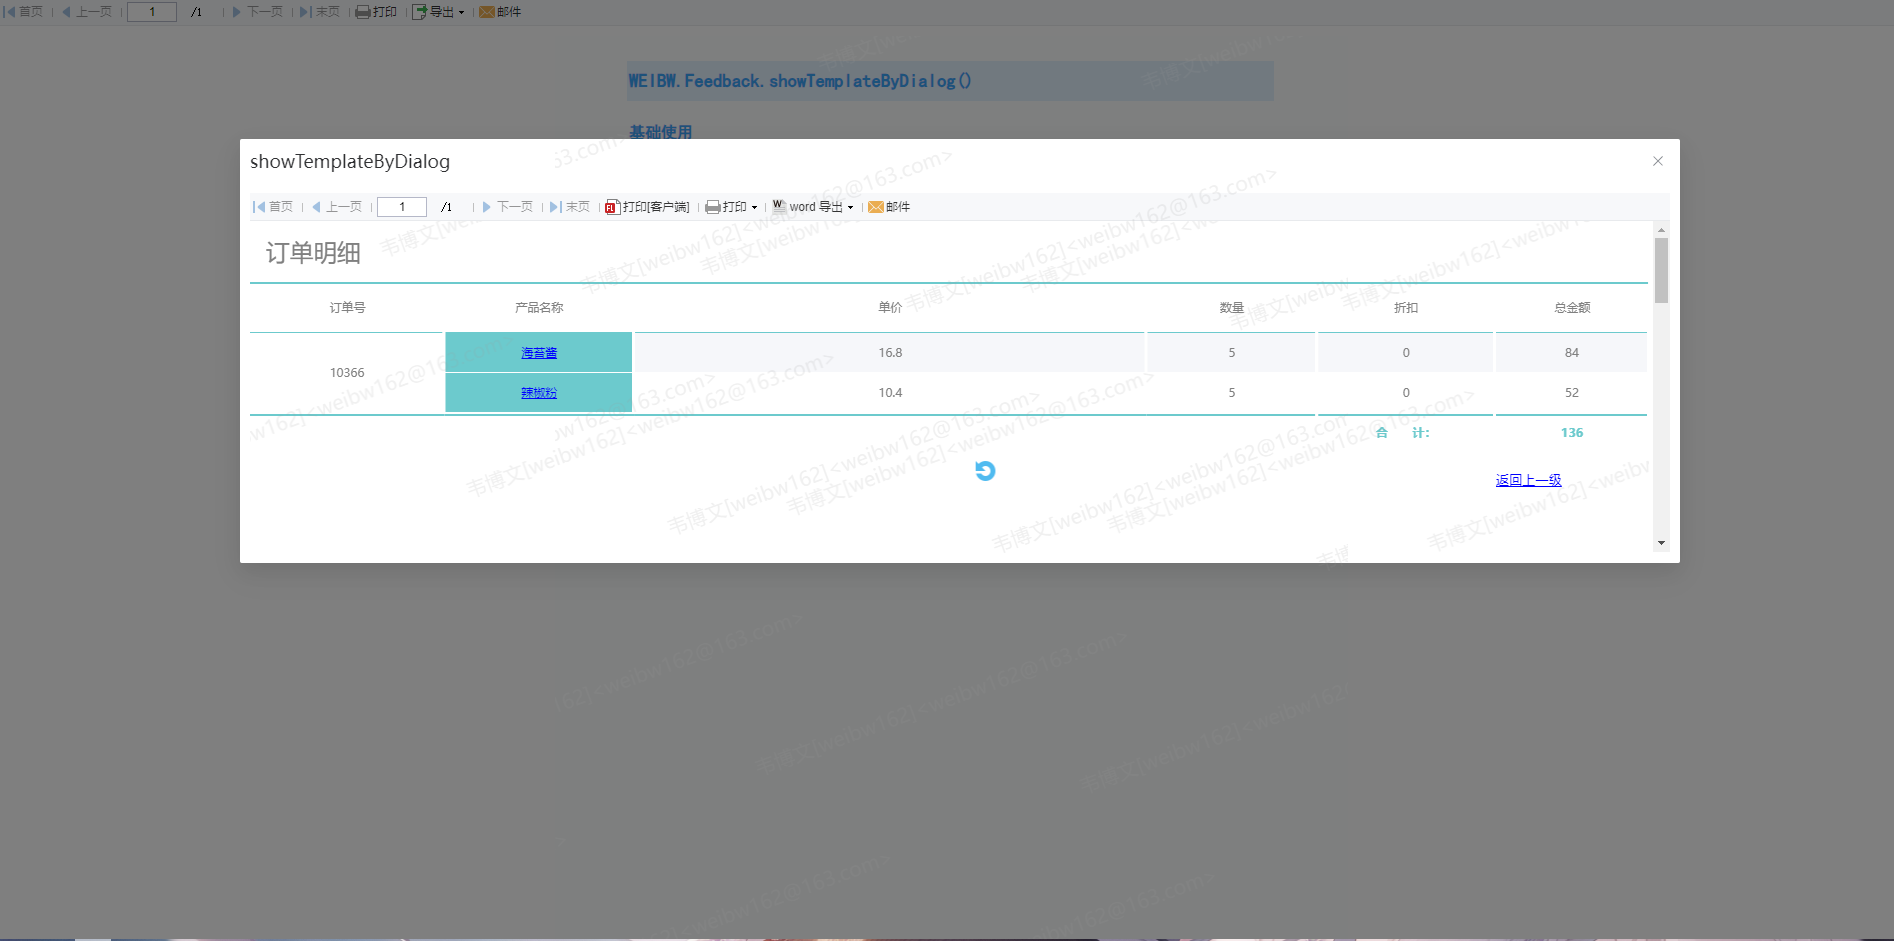The height and width of the screenshot is (941, 1894).
Task: Click WEIBW.Feedback.showTemplateByDialog() heading in background
Action: [x=800, y=81]
